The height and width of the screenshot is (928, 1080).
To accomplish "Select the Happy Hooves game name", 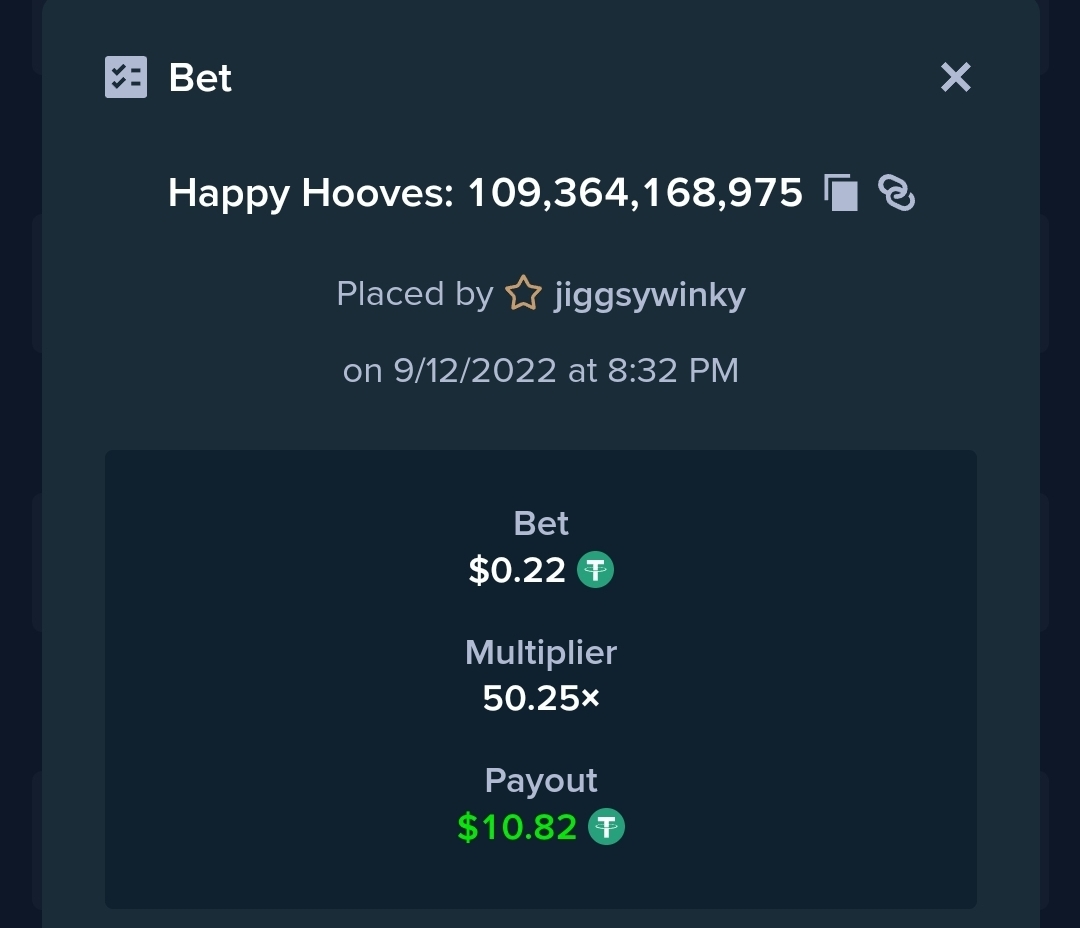I will click(311, 193).
